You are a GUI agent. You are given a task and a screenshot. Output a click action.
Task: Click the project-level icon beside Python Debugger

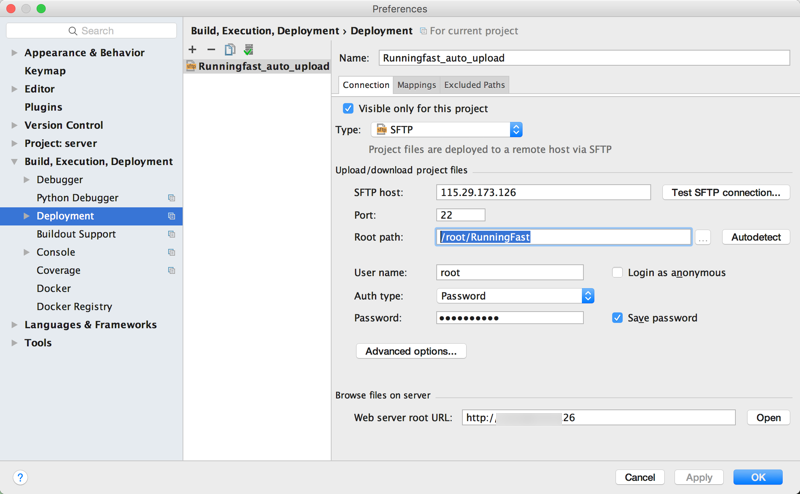tap(171, 198)
